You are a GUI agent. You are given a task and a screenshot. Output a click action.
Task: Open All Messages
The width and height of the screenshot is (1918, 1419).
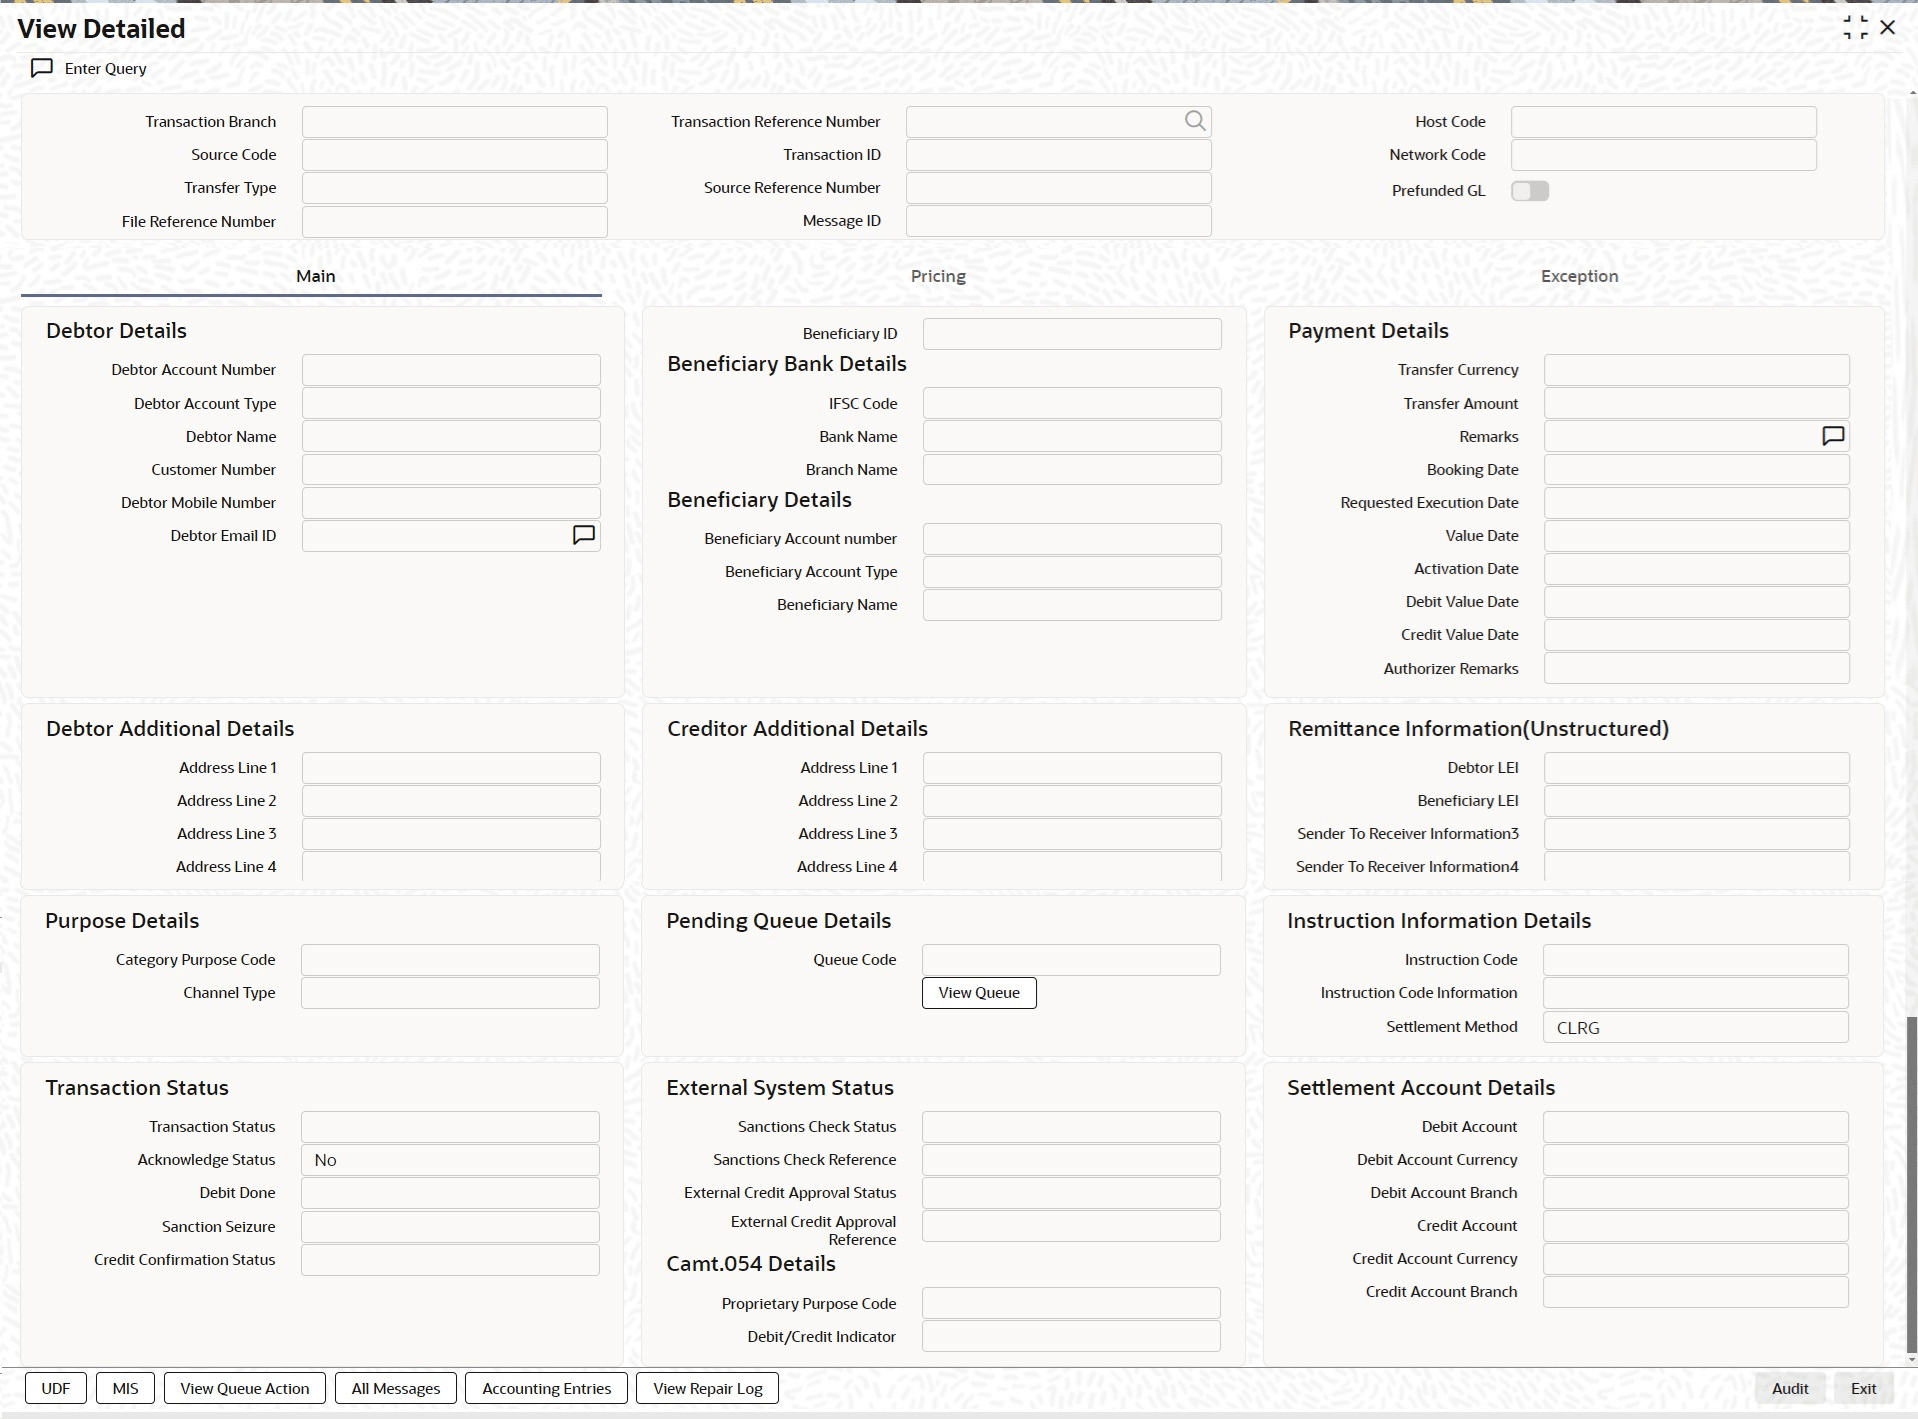[396, 1388]
